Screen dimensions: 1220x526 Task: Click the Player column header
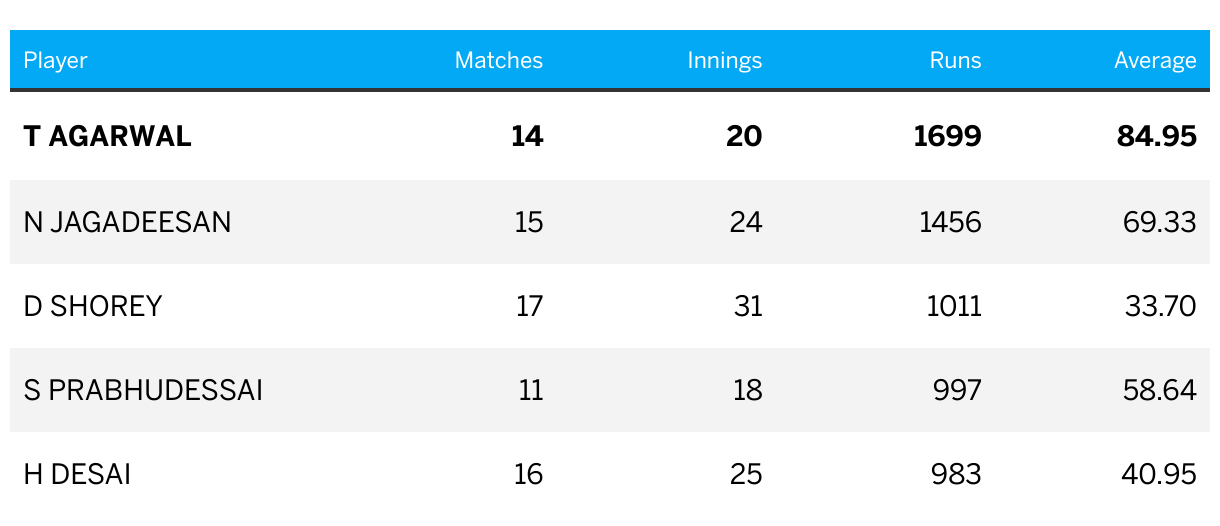(56, 61)
